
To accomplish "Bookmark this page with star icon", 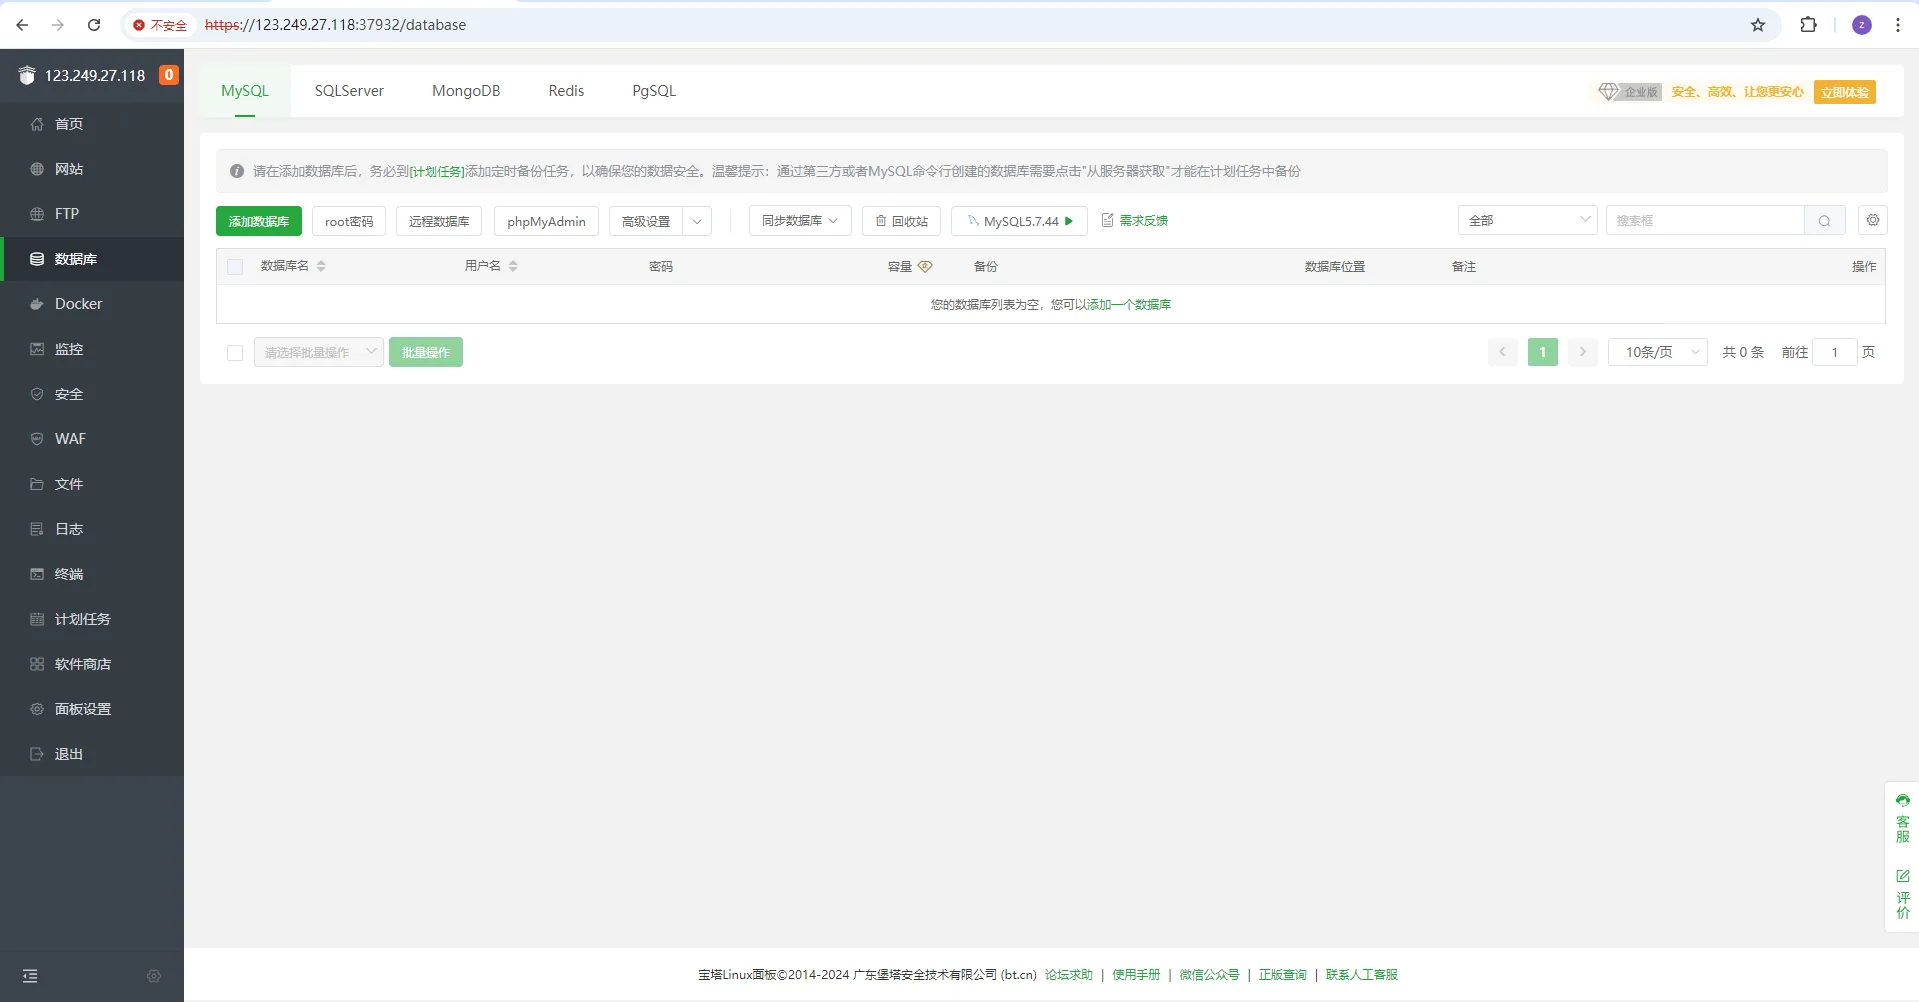I will point(1758,25).
